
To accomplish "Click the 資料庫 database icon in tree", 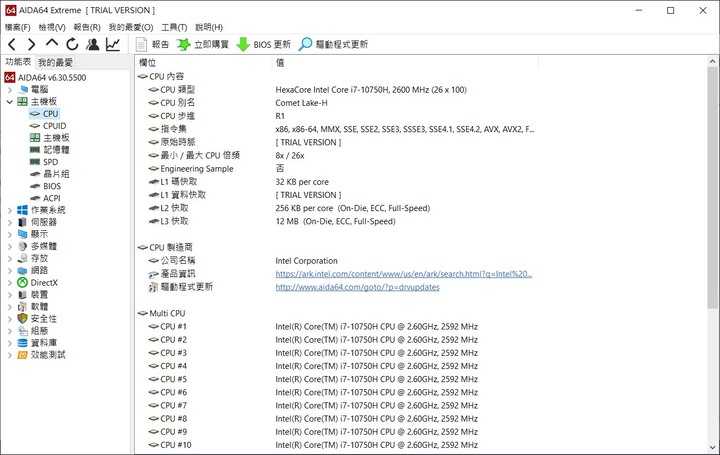I will (22, 343).
